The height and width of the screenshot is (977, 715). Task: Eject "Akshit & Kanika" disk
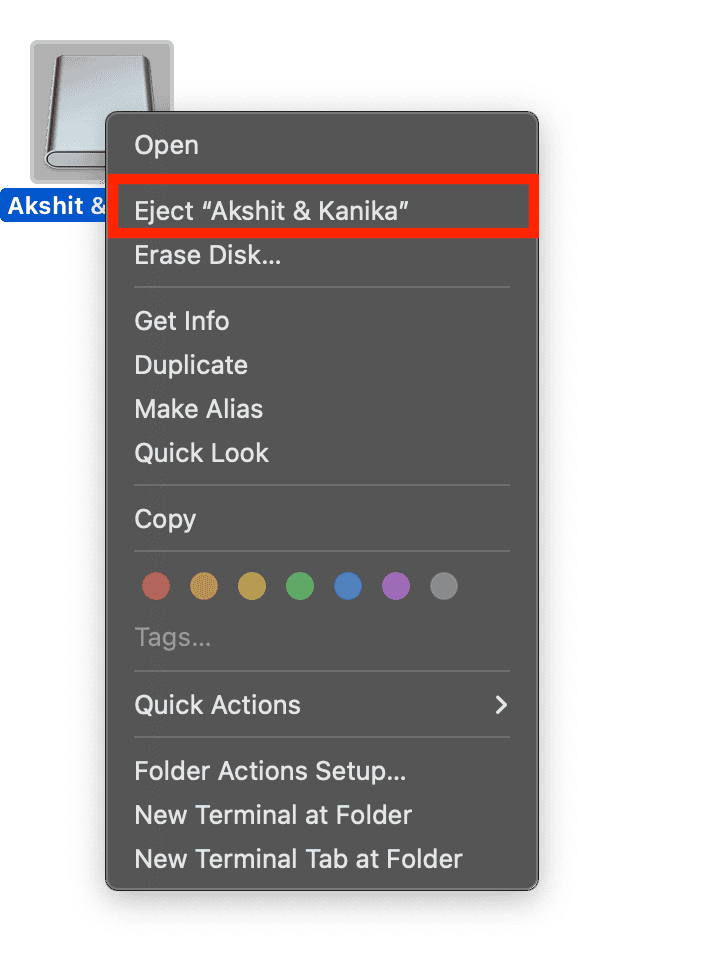point(273,210)
